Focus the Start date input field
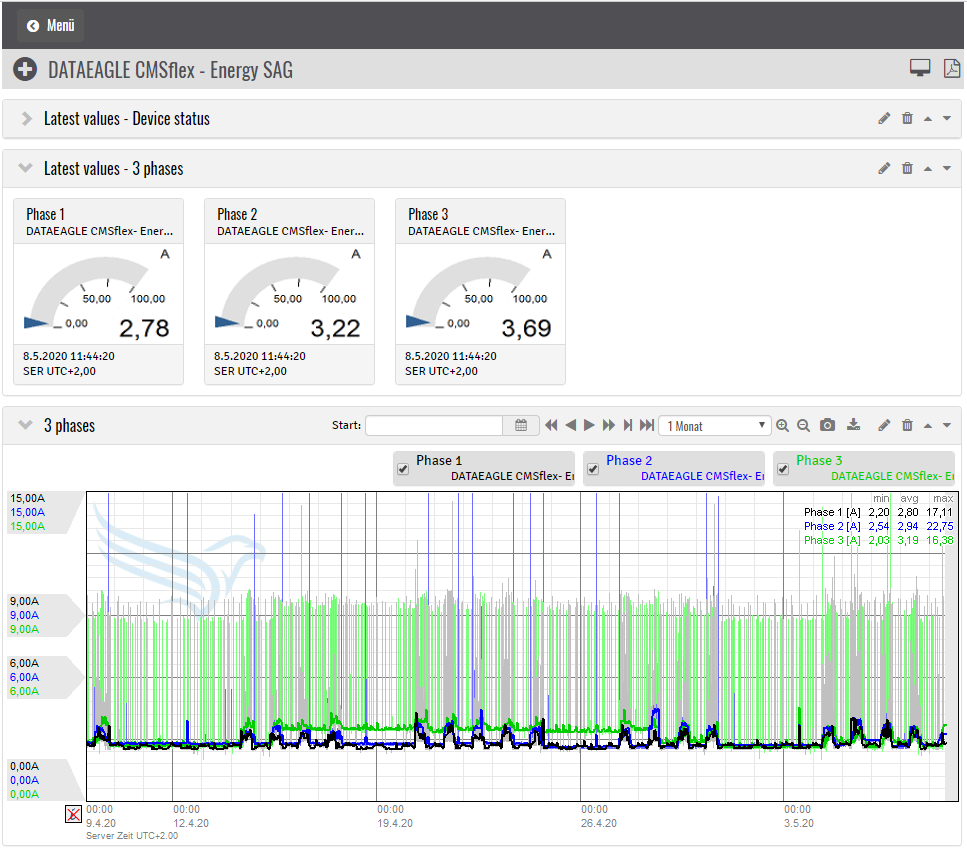Screen dimensions: 967x852 coord(434,425)
